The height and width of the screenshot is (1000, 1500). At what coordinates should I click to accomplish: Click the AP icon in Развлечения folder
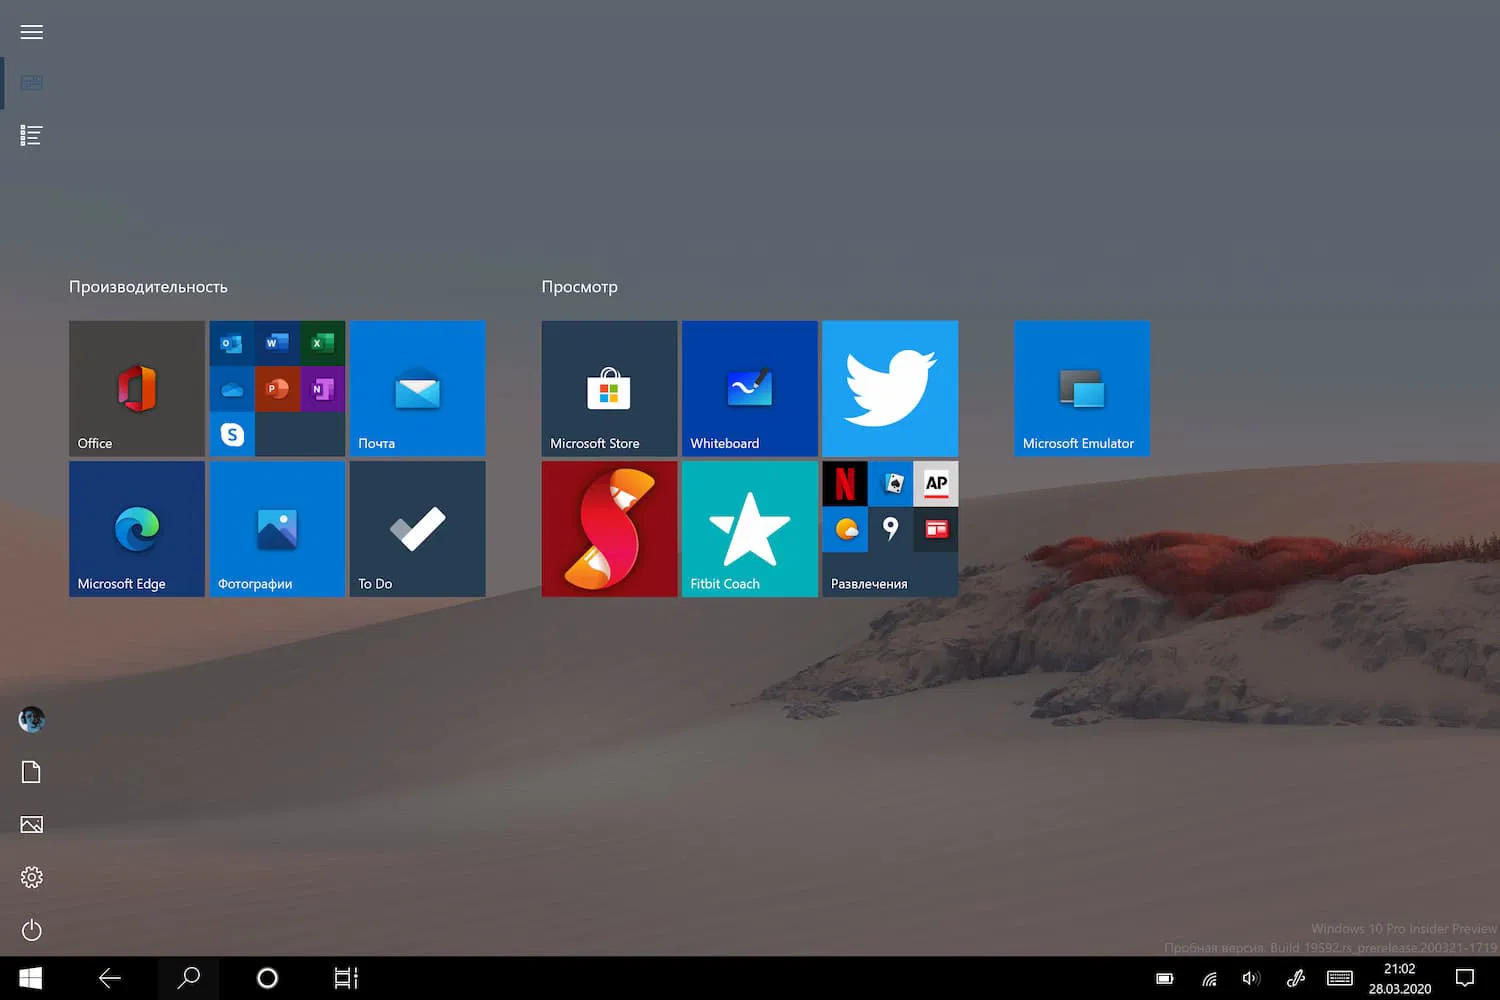(936, 483)
